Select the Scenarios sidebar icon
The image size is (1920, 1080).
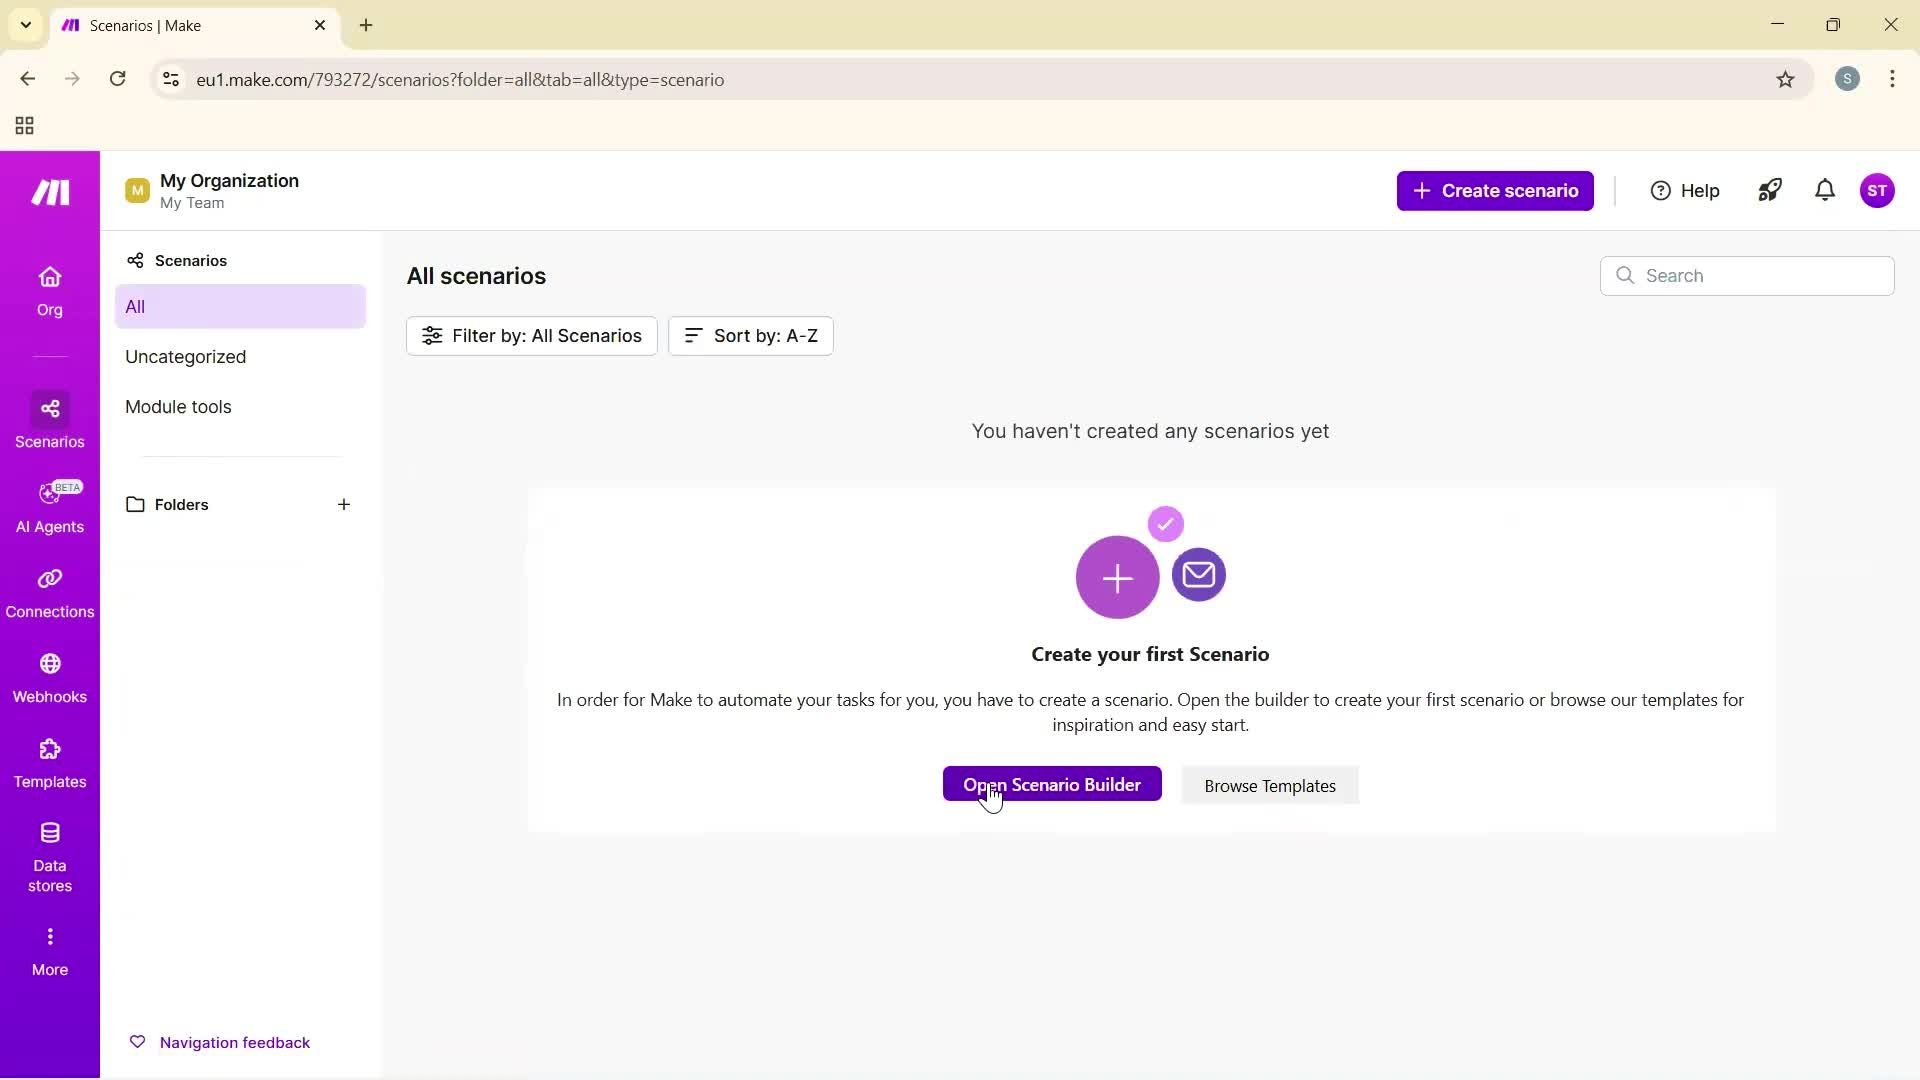click(x=49, y=420)
